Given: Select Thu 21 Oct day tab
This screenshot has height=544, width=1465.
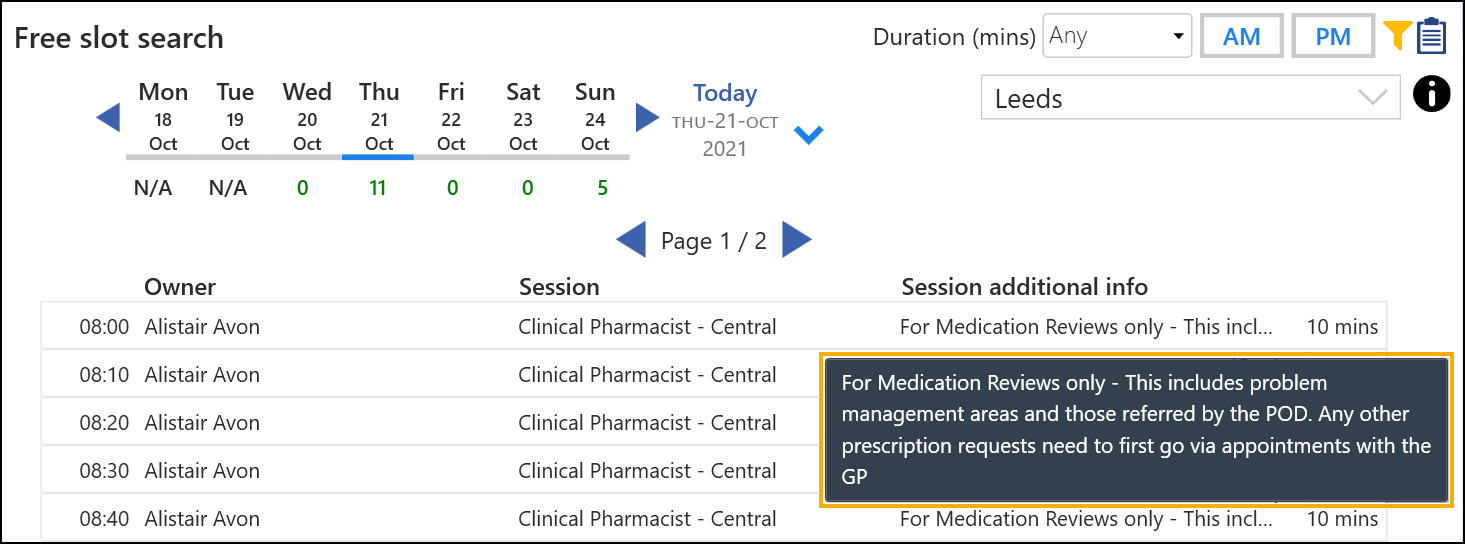Looking at the screenshot, I should 379,118.
